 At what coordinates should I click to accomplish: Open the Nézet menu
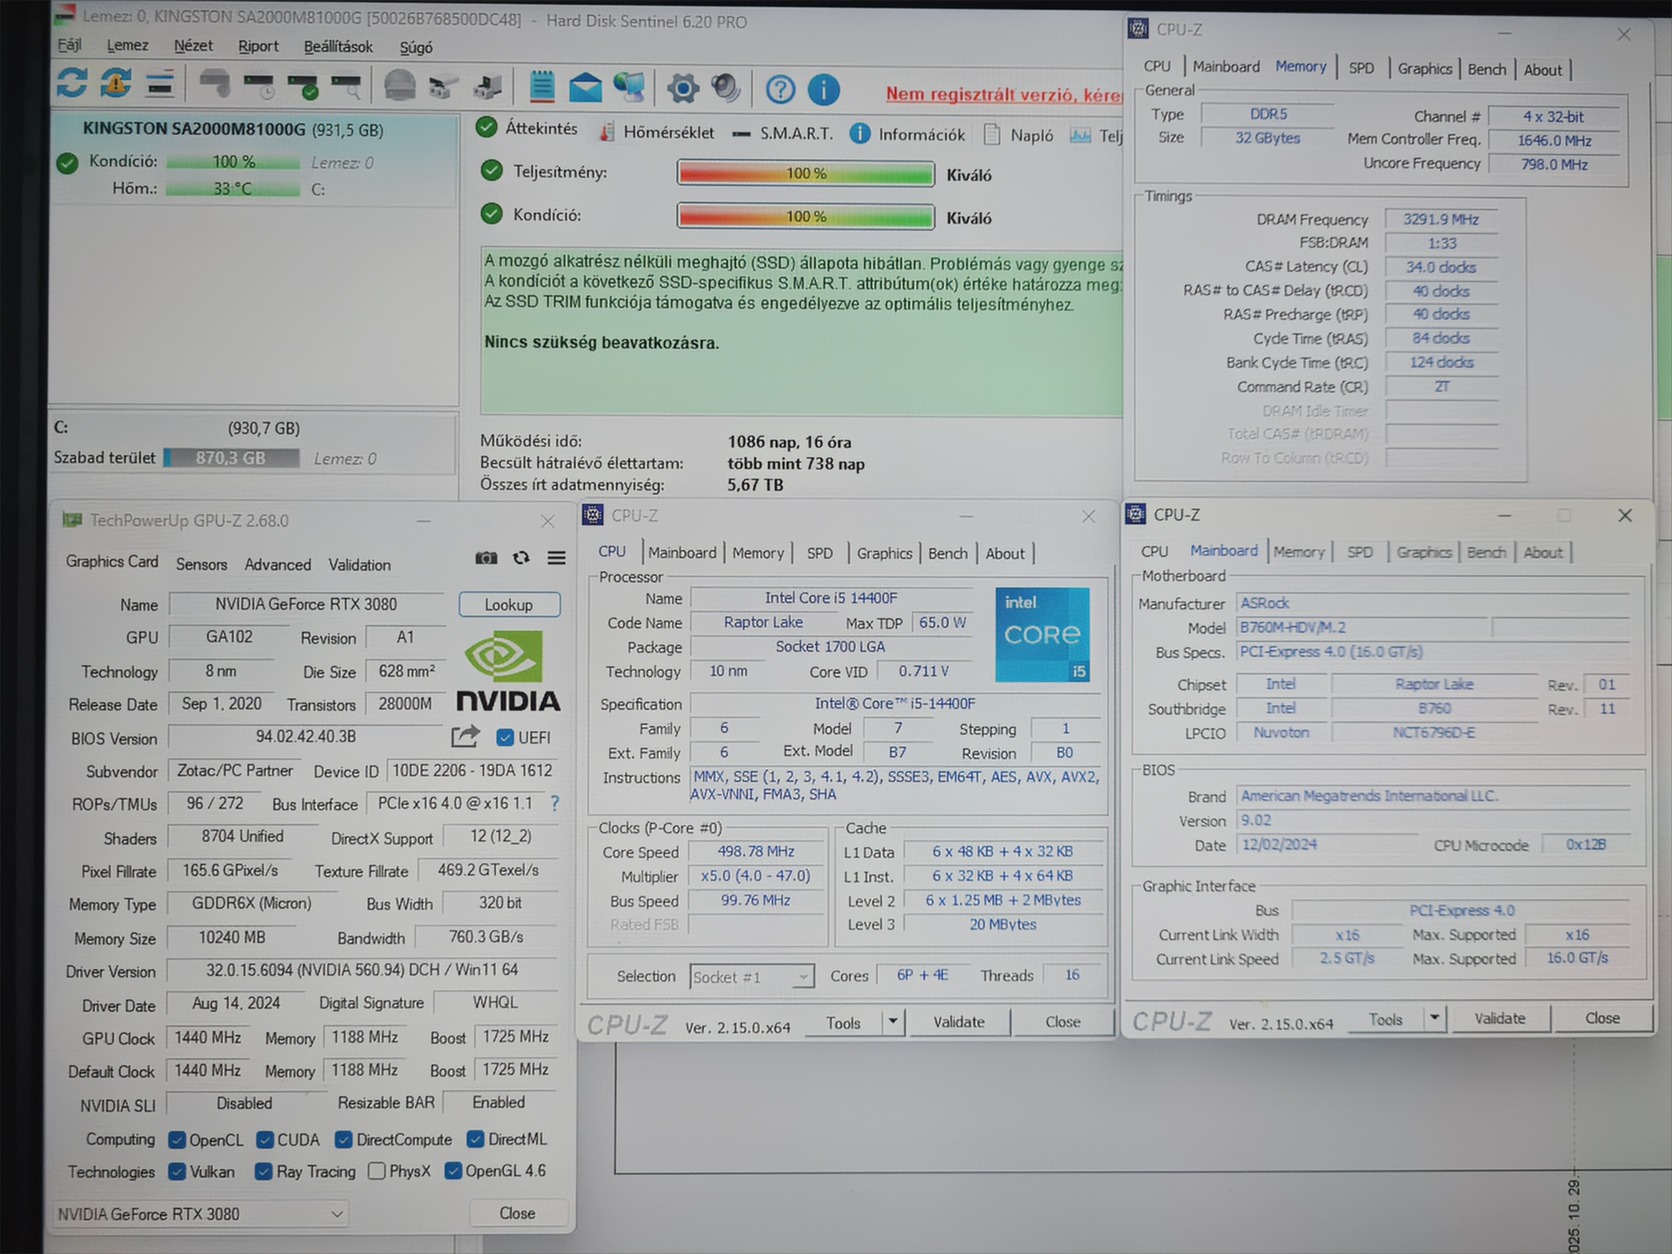(x=193, y=45)
